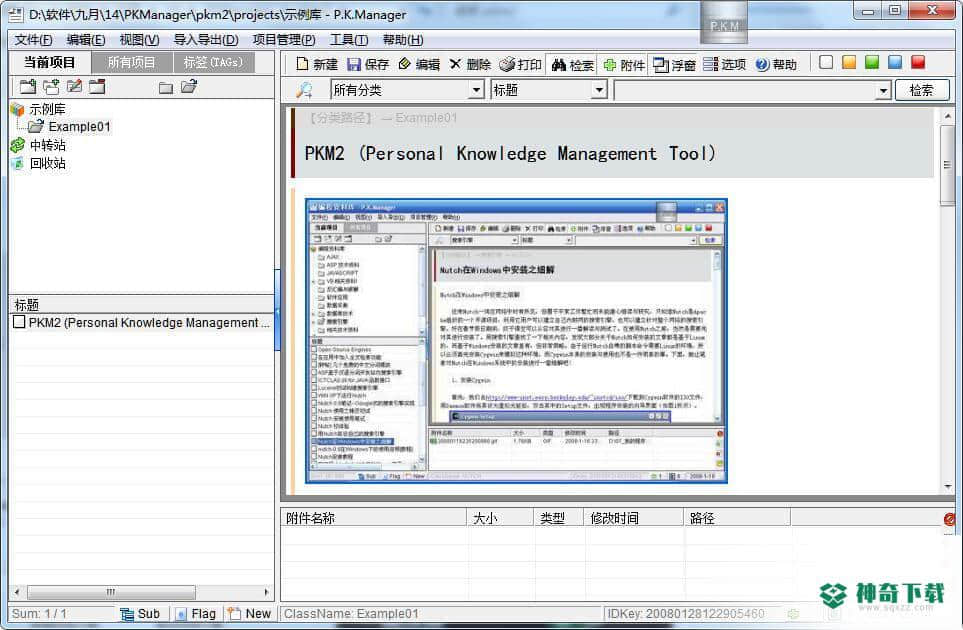Open the 所有分类 category dropdown
The height and width of the screenshot is (630, 963).
(x=476, y=90)
